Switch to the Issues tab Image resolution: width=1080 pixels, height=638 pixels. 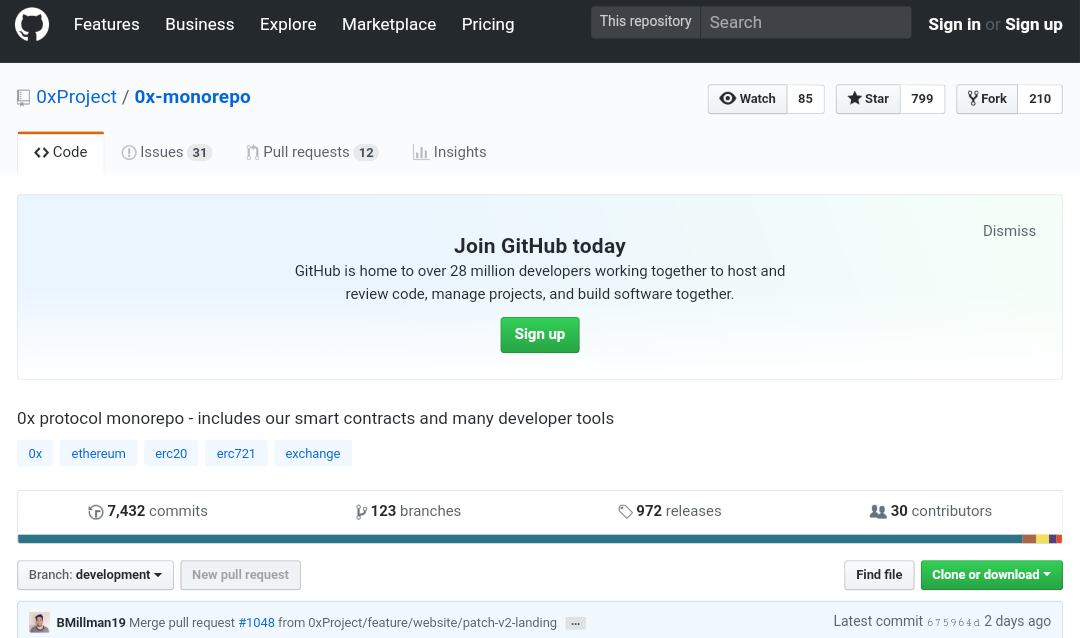[166, 152]
